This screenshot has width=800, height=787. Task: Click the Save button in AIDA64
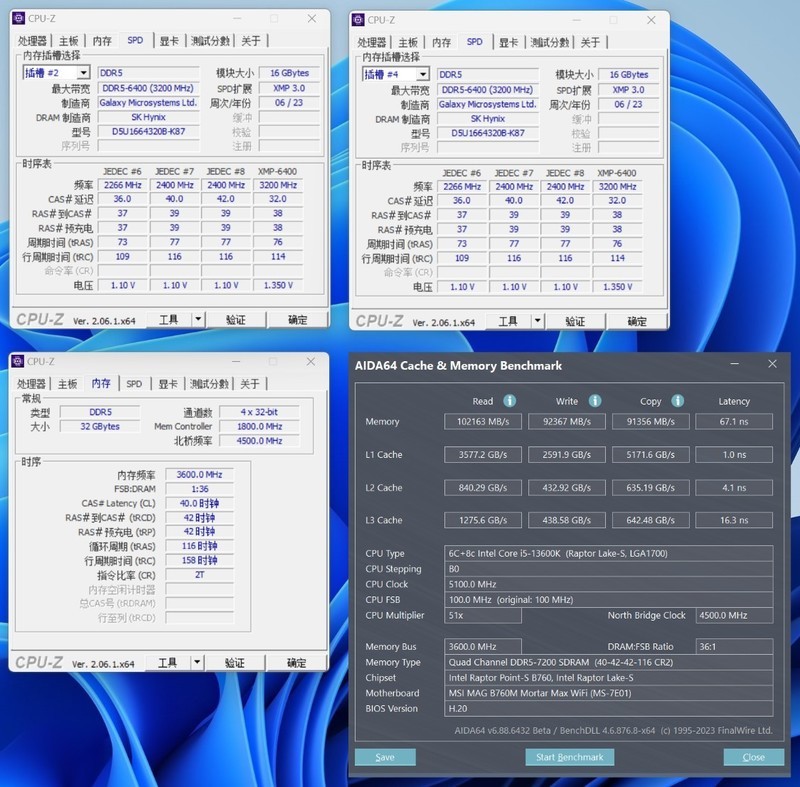(384, 757)
